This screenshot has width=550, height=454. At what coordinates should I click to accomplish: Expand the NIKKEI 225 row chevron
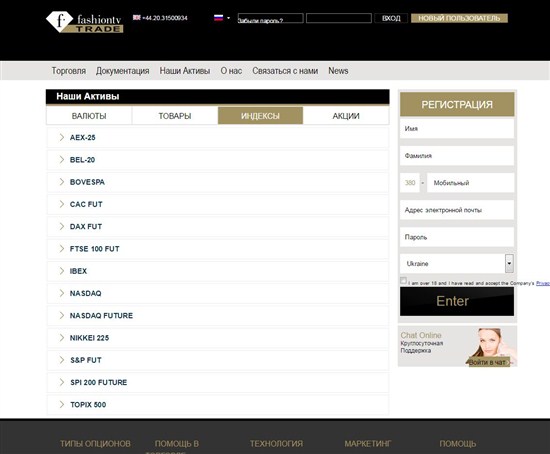pos(62,338)
